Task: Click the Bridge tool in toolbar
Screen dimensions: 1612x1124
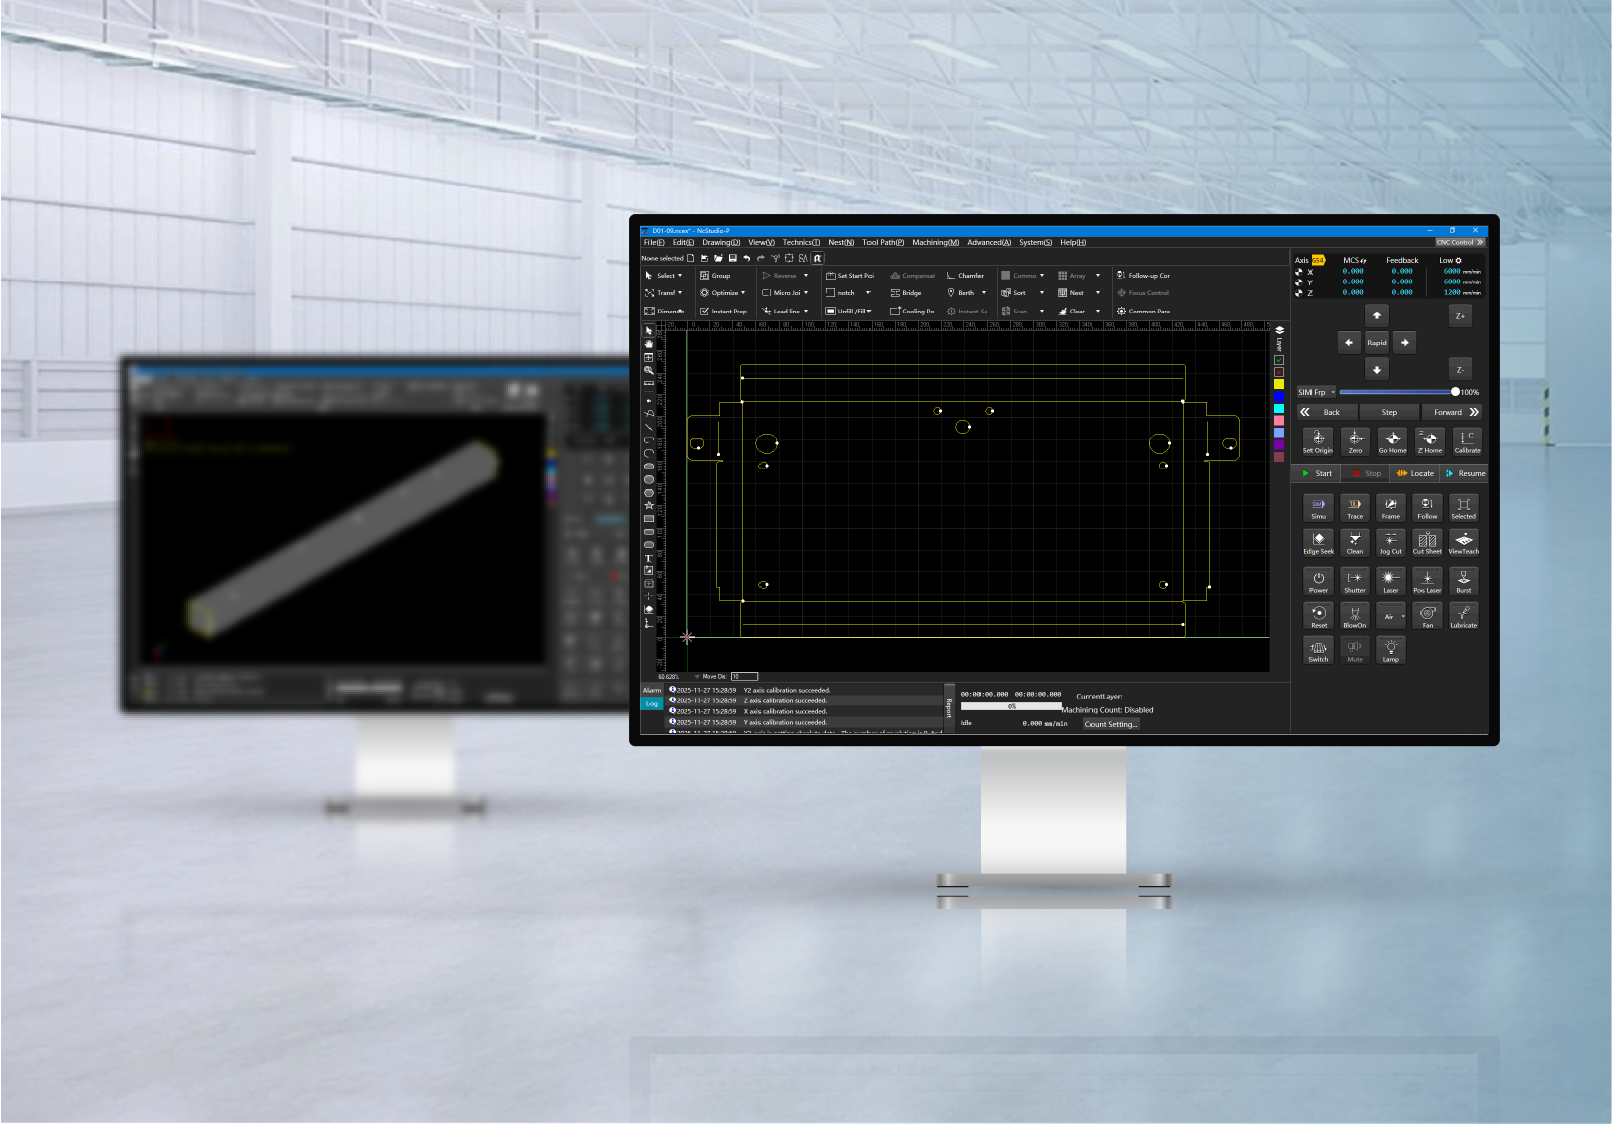Action: [906, 293]
